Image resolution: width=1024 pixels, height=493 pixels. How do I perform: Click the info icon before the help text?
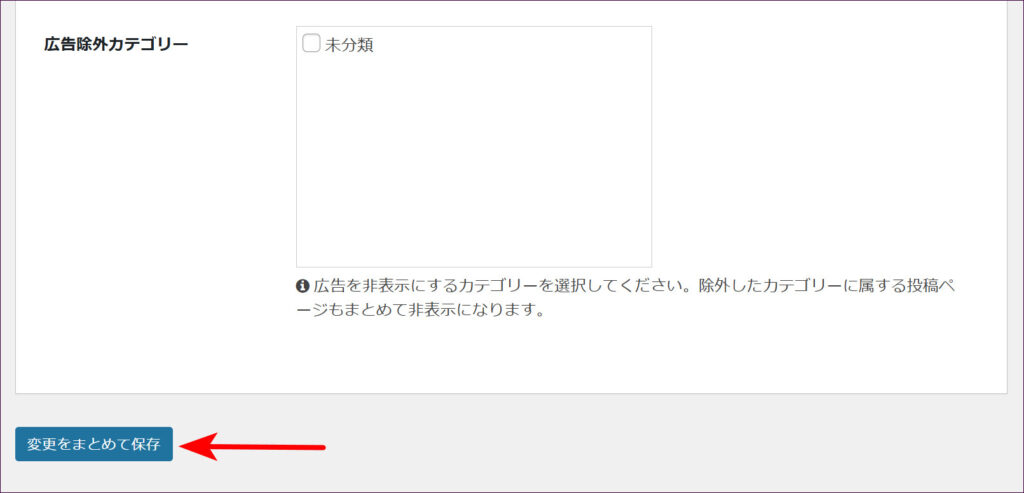[x=303, y=286]
